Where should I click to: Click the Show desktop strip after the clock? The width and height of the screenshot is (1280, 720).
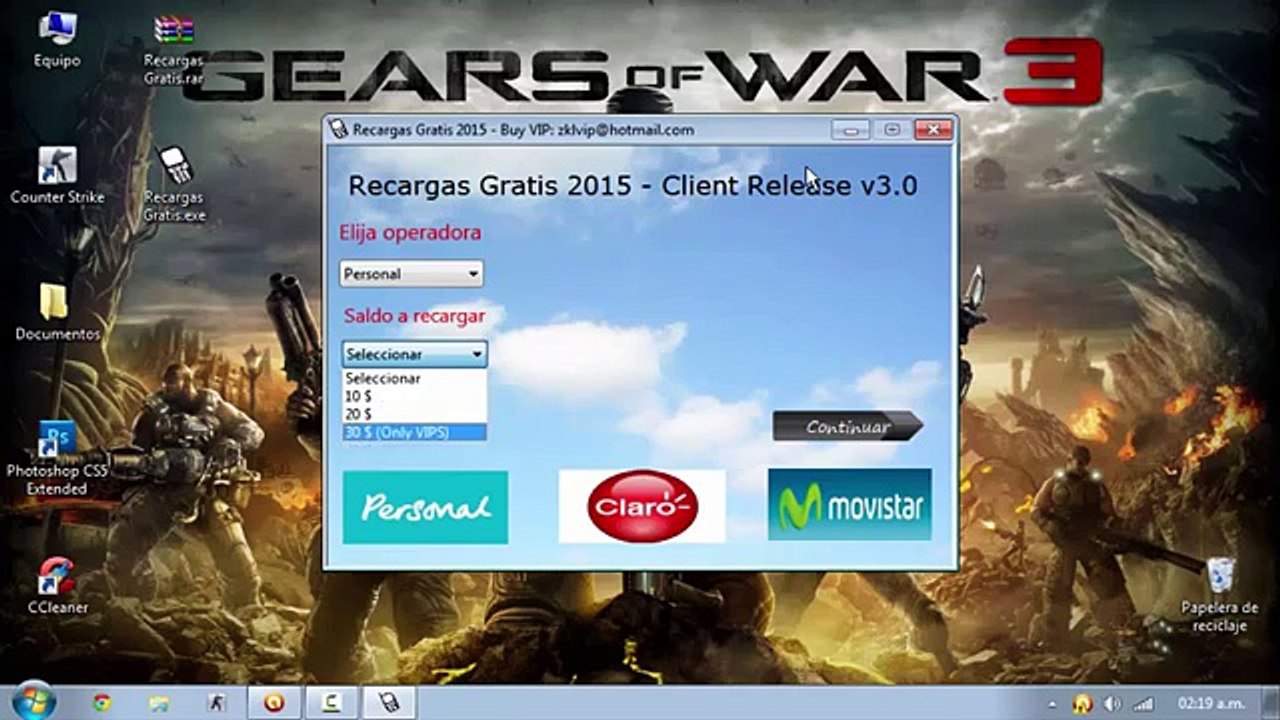tap(1272, 703)
